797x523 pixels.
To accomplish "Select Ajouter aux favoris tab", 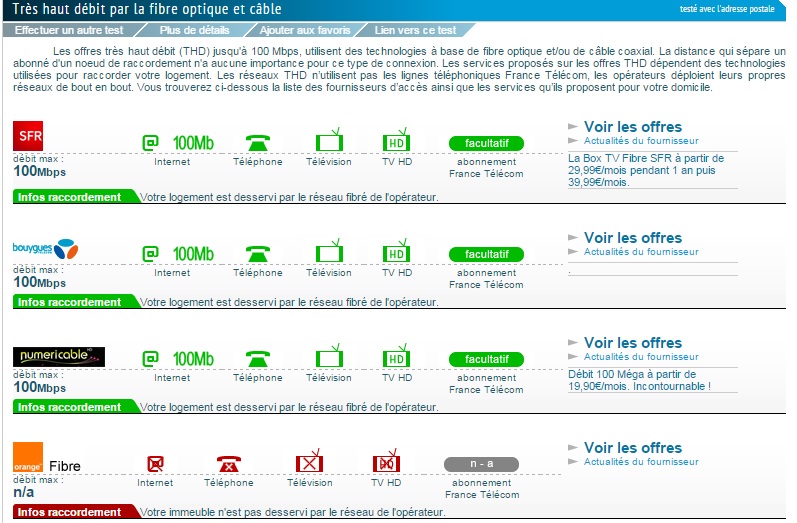I will pos(305,30).
